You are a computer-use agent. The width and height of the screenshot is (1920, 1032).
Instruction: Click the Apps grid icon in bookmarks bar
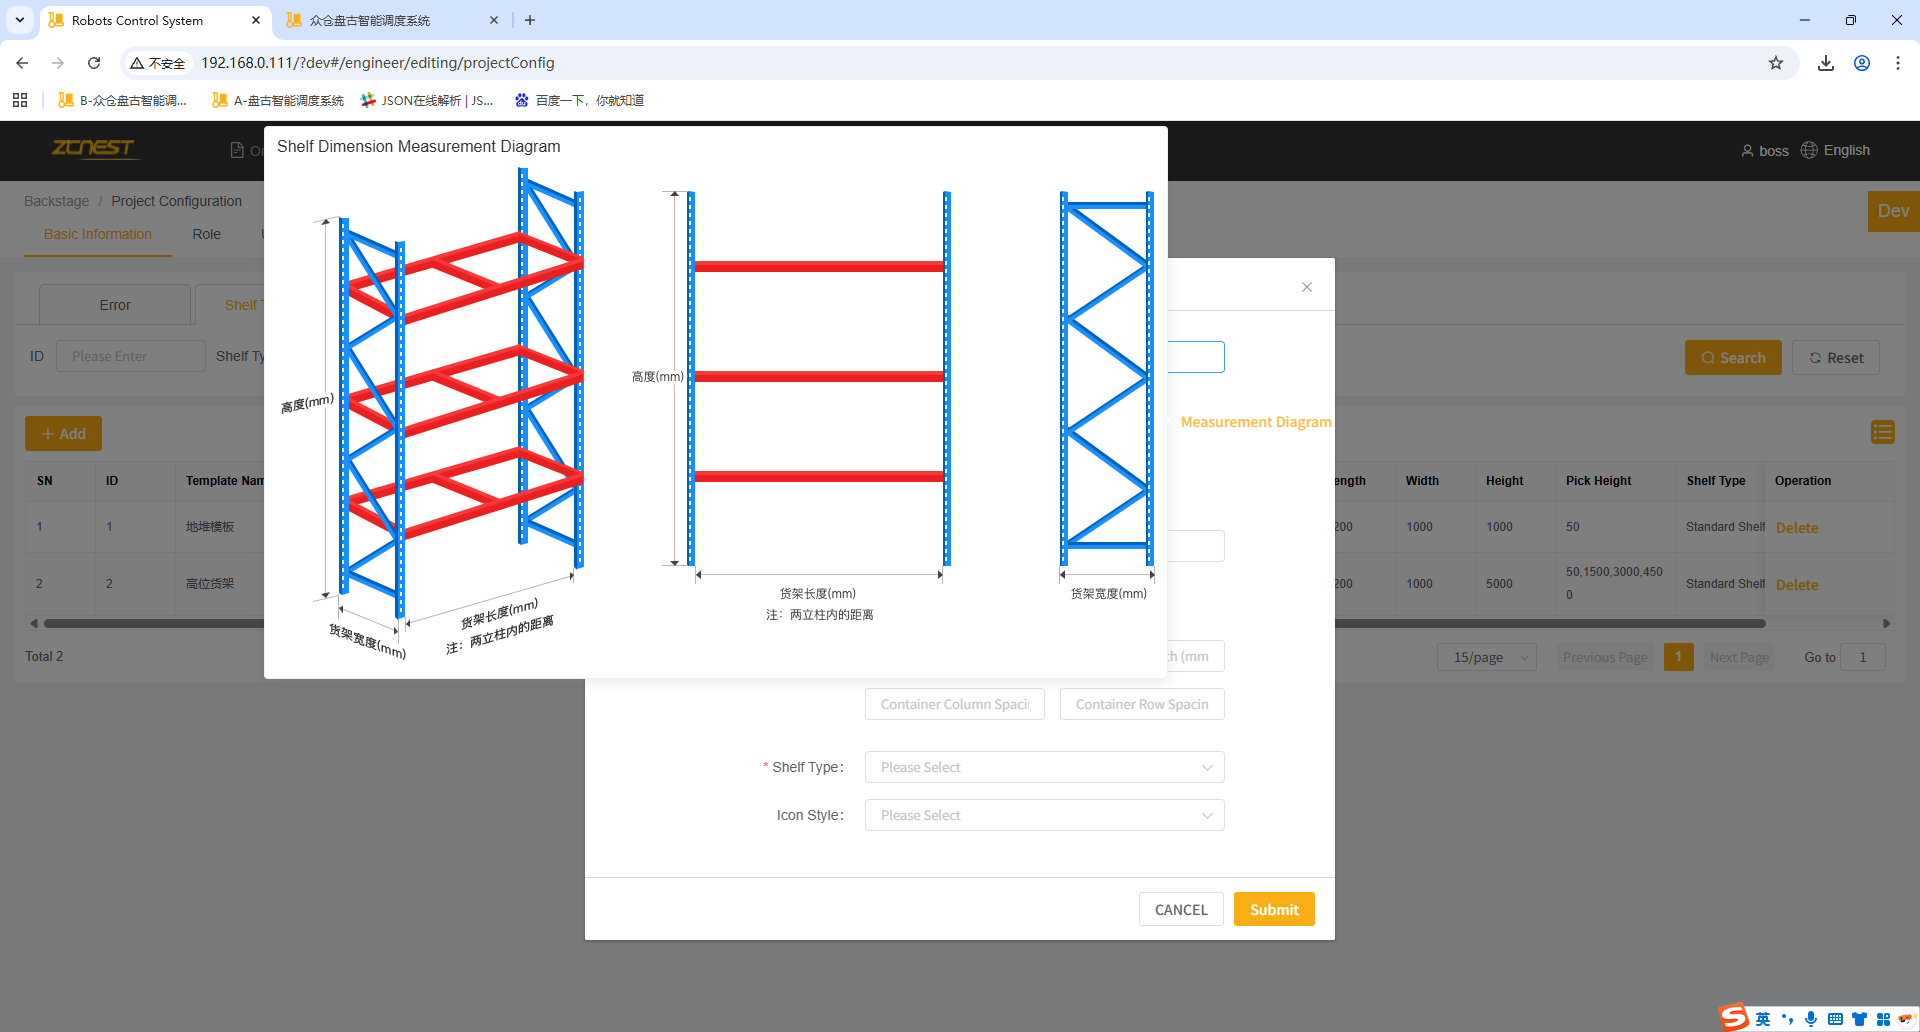(20, 100)
